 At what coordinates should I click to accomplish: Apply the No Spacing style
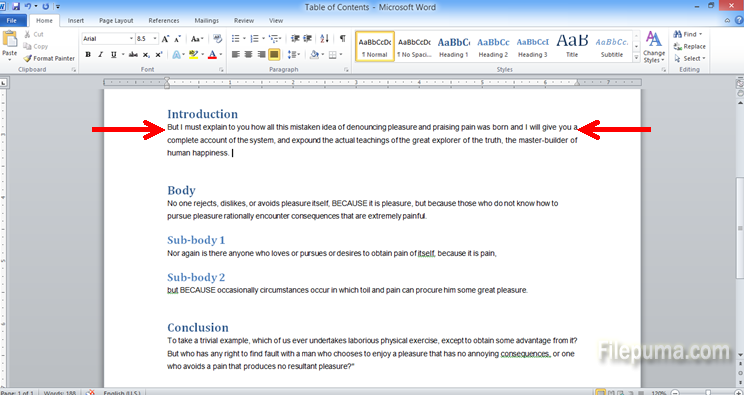click(x=414, y=47)
